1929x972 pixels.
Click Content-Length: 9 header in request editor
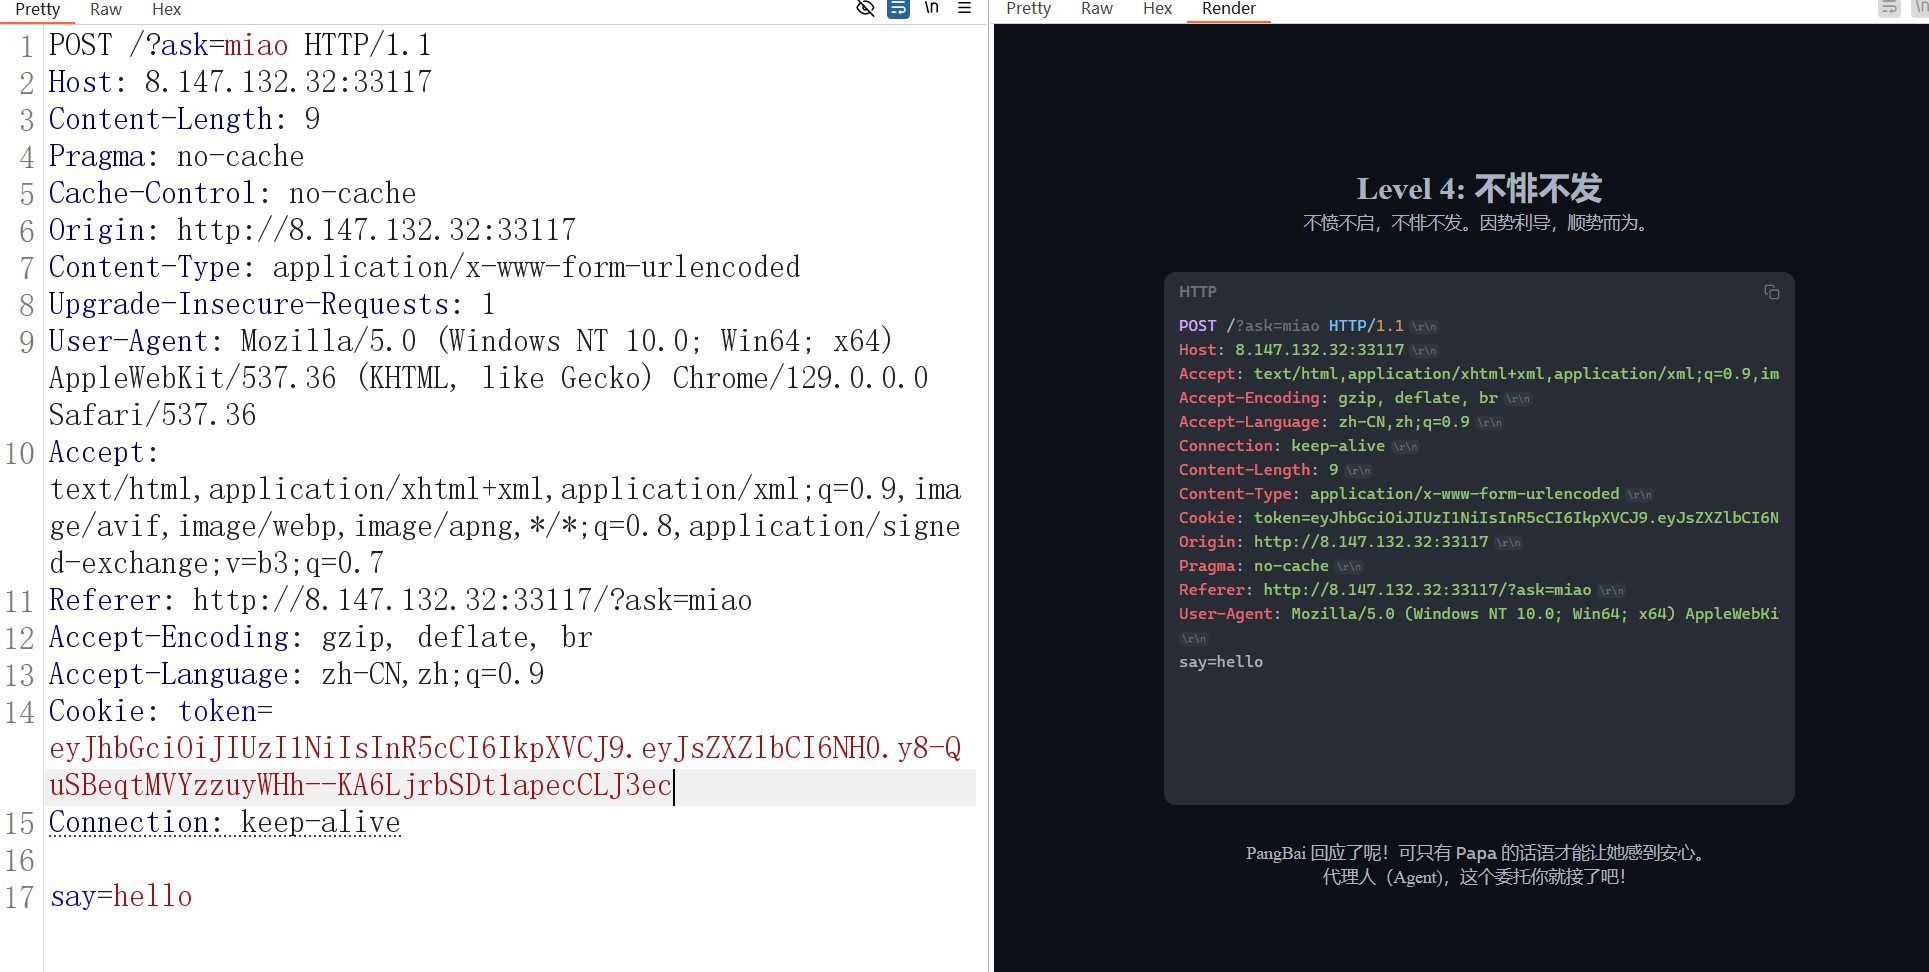click(x=184, y=120)
